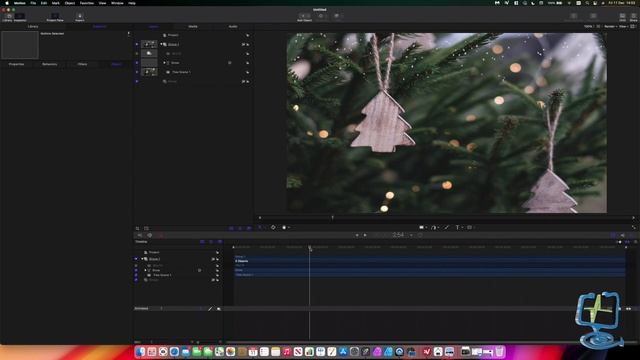Click the Import toolbar icon
Screen dimensions: 640x360
click(x=80, y=17)
